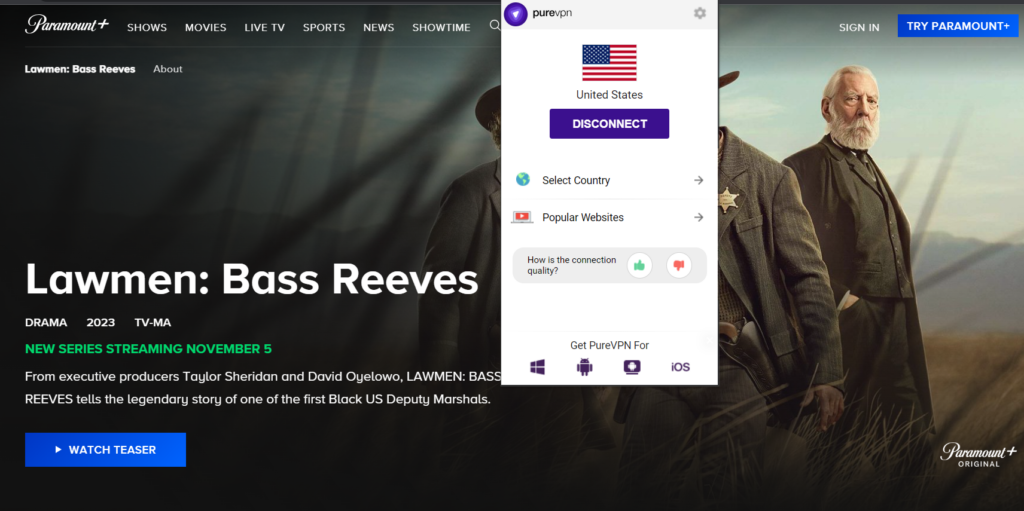
Task: Get PureVPN for Windows icon
Action: click(x=537, y=367)
